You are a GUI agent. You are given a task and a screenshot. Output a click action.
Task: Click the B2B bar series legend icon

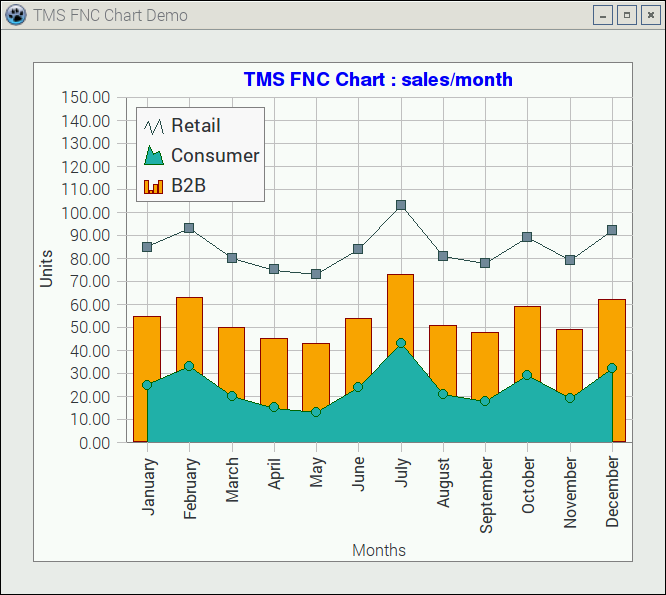click(x=154, y=186)
